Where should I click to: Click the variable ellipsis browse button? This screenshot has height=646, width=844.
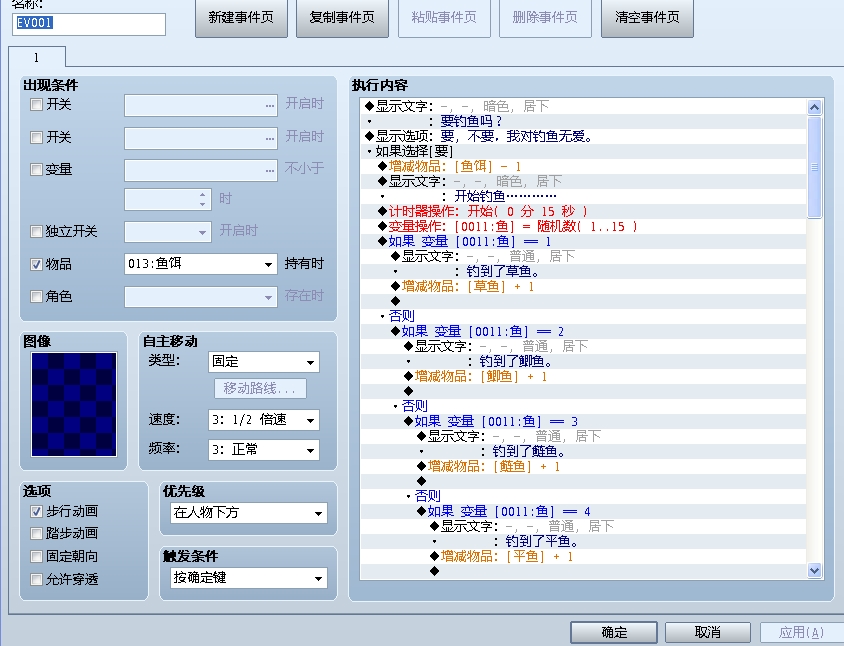[x=270, y=171]
